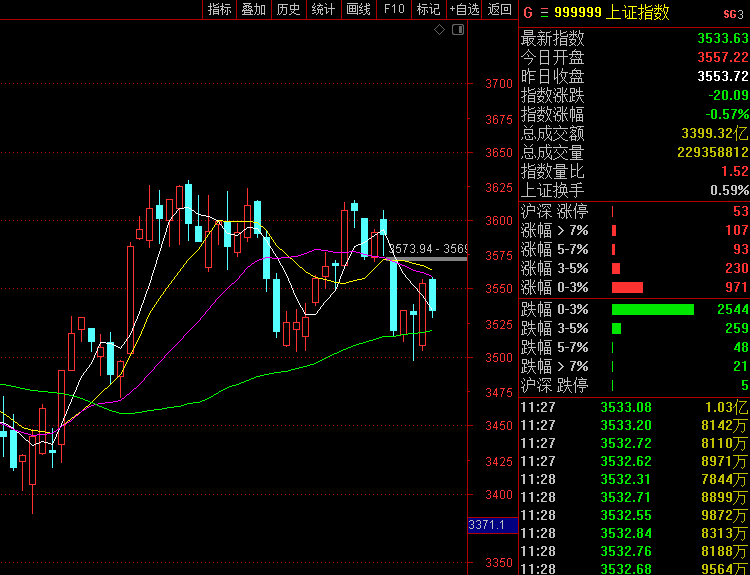Click the 返回 back button

tap(499, 9)
